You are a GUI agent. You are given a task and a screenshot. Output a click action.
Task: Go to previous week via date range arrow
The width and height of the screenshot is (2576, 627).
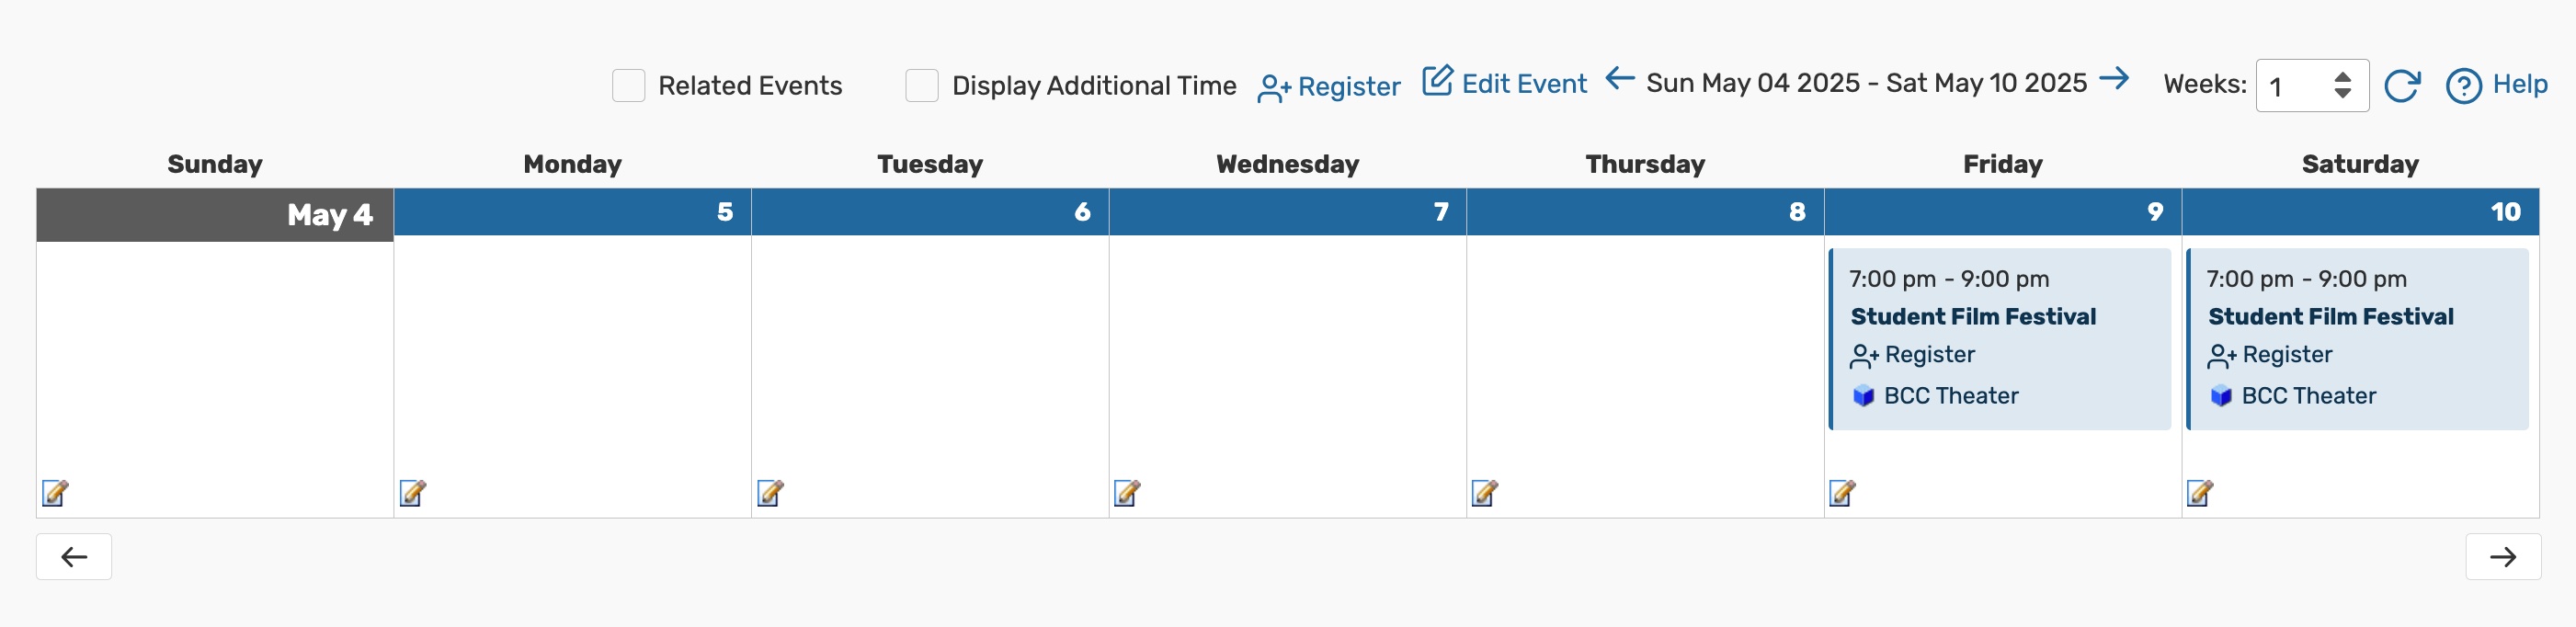pos(1620,79)
